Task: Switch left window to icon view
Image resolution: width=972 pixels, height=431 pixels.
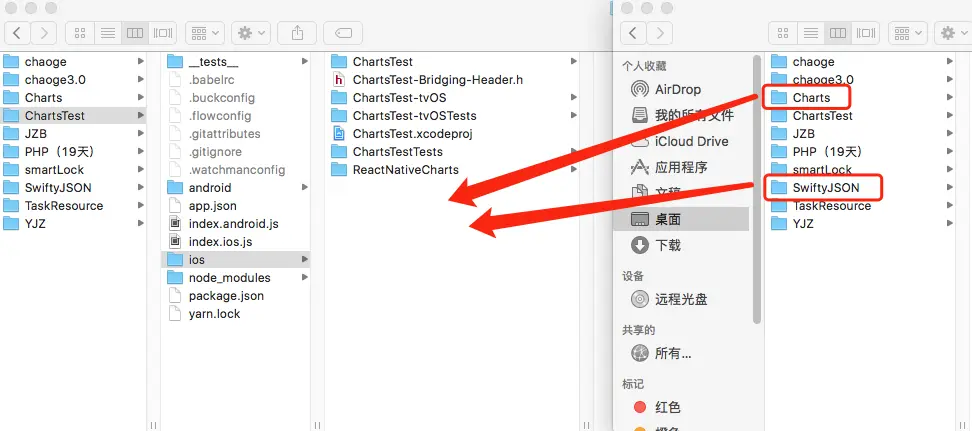Action: click(x=79, y=33)
